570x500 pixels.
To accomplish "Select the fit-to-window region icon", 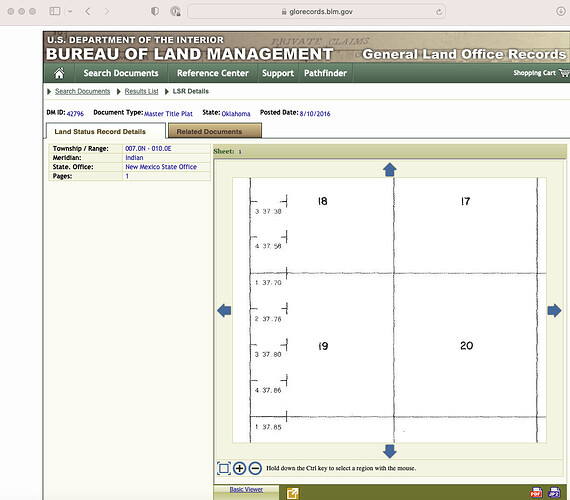I will coord(224,468).
